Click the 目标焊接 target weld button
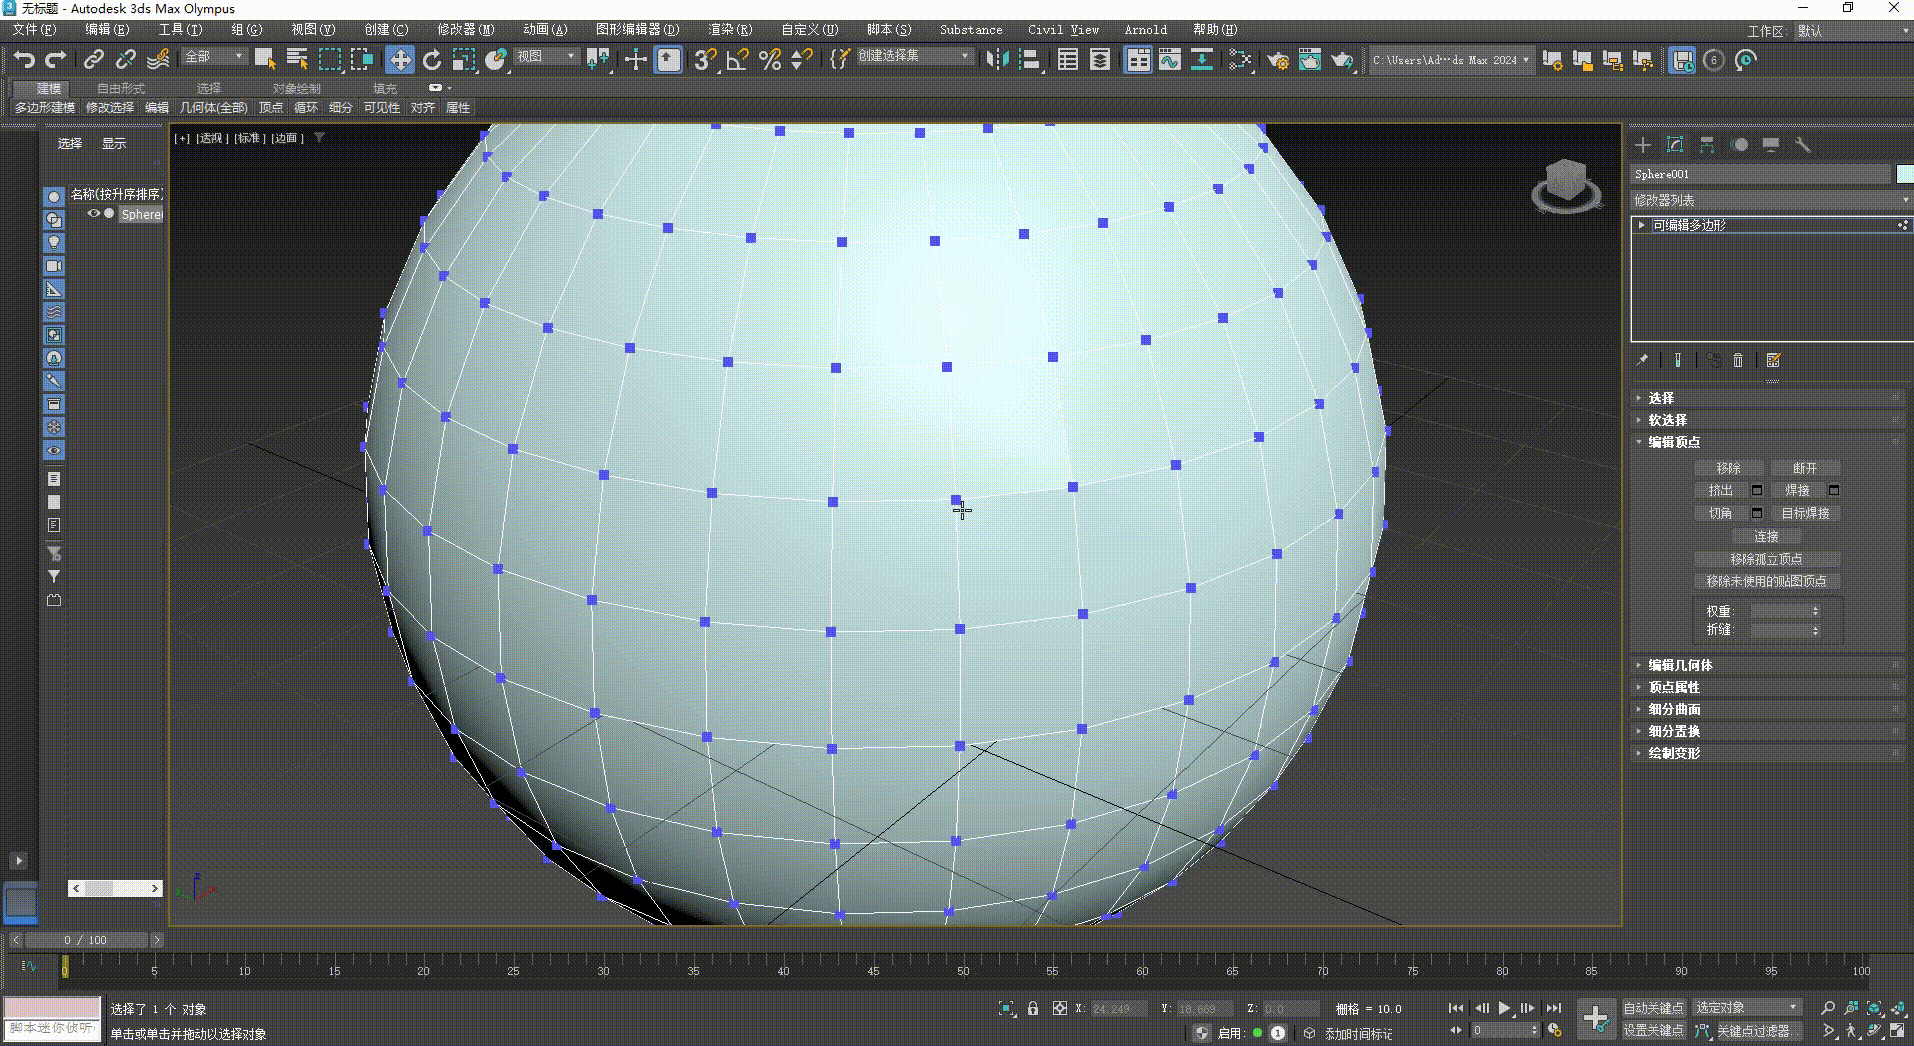The image size is (1914, 1046). pos(1806,513)
